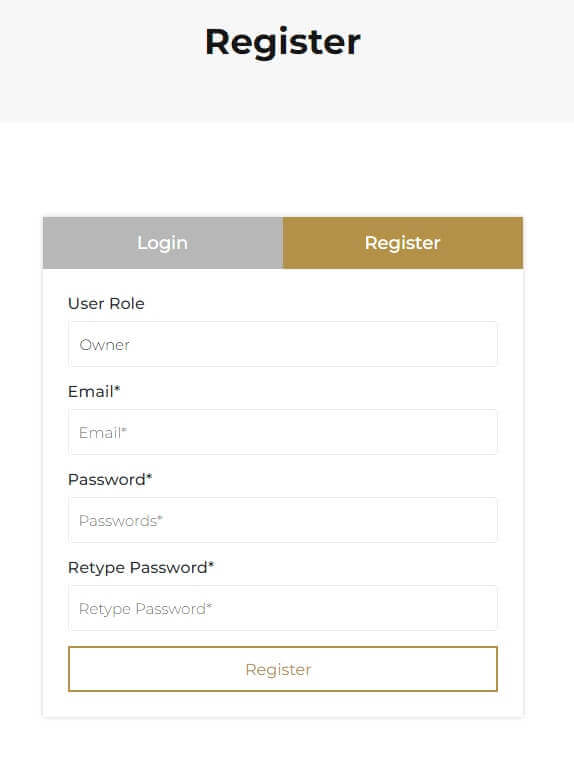Expand the combo box showing Owner
This screenshot has height=758, width=574.
pyautogui.click(x=283, y=344)
